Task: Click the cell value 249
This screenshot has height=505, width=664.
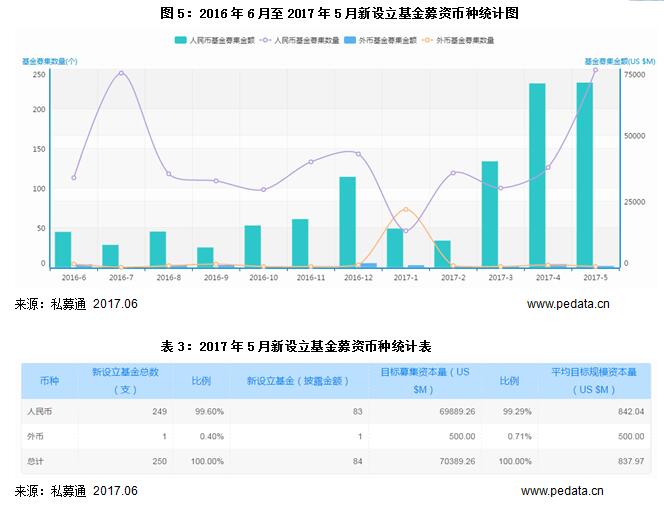Action: 160,411
